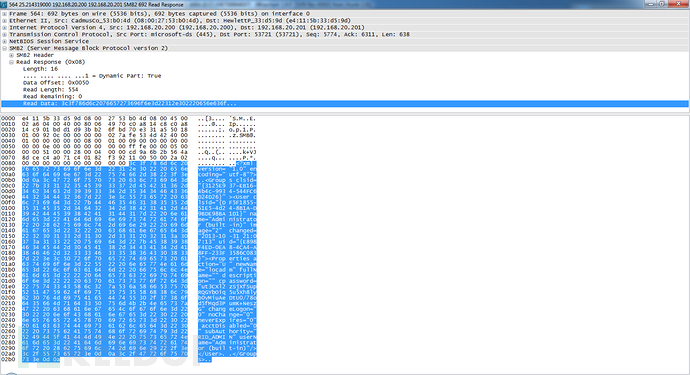
Task: Select the Data Offset: 0x0050 field
Action: (56, 83)
